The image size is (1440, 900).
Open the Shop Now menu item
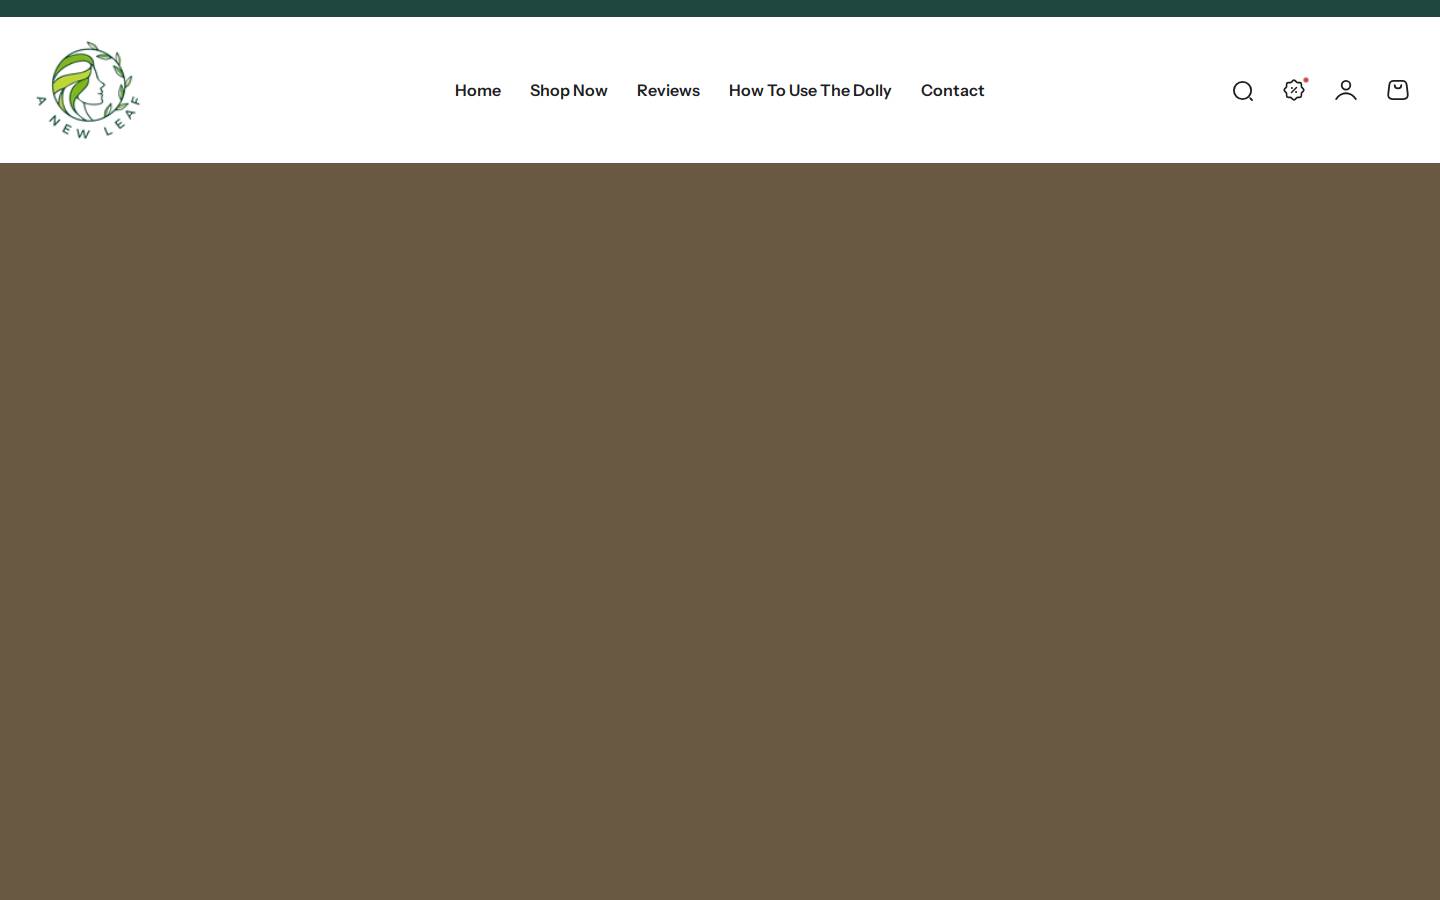coord(569,90)
